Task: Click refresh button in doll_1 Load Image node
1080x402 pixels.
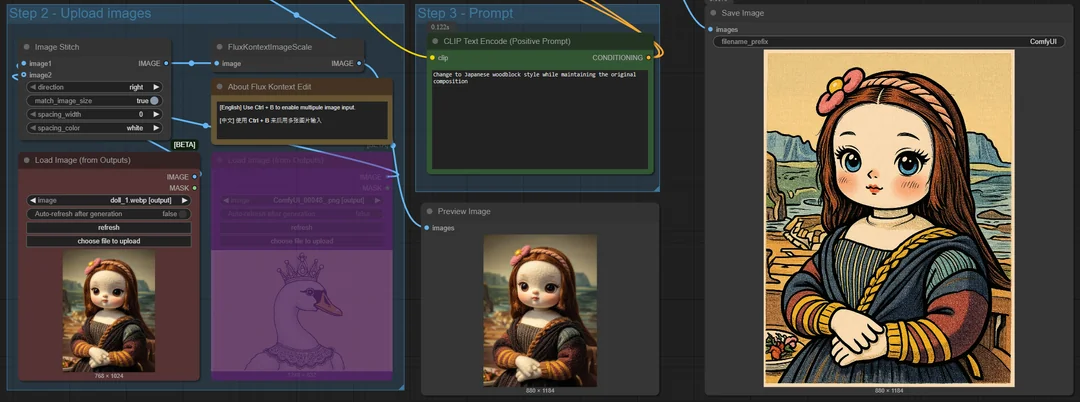Action: [x=109, y=228]
